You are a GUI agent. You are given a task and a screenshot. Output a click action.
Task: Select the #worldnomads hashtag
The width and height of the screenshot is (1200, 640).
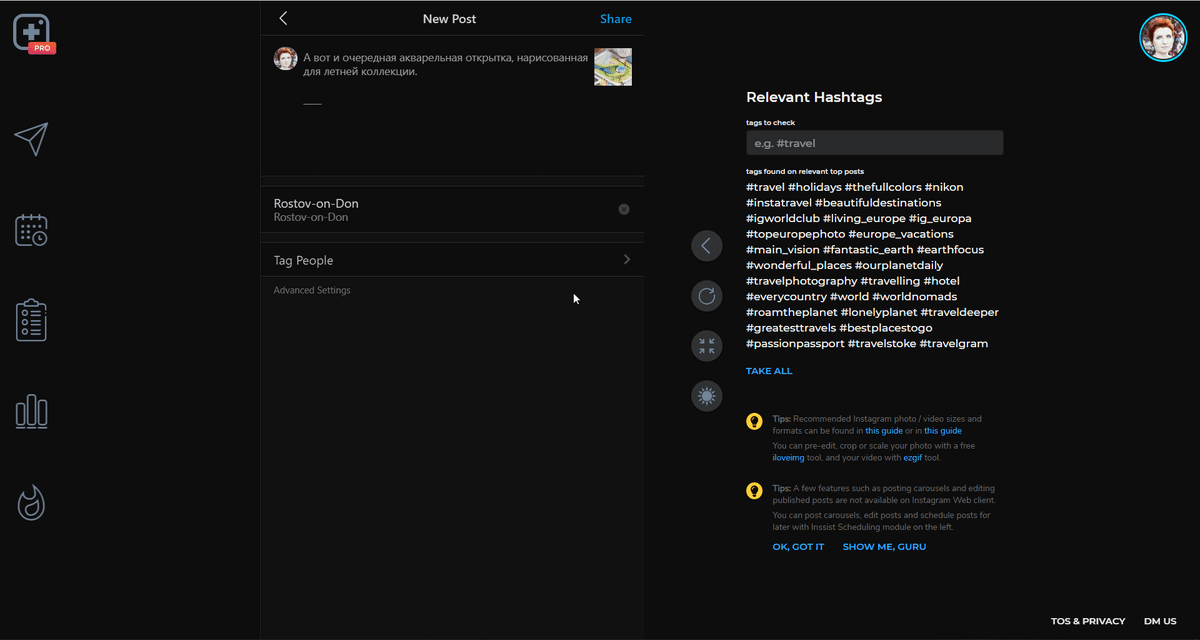(914, 297)
